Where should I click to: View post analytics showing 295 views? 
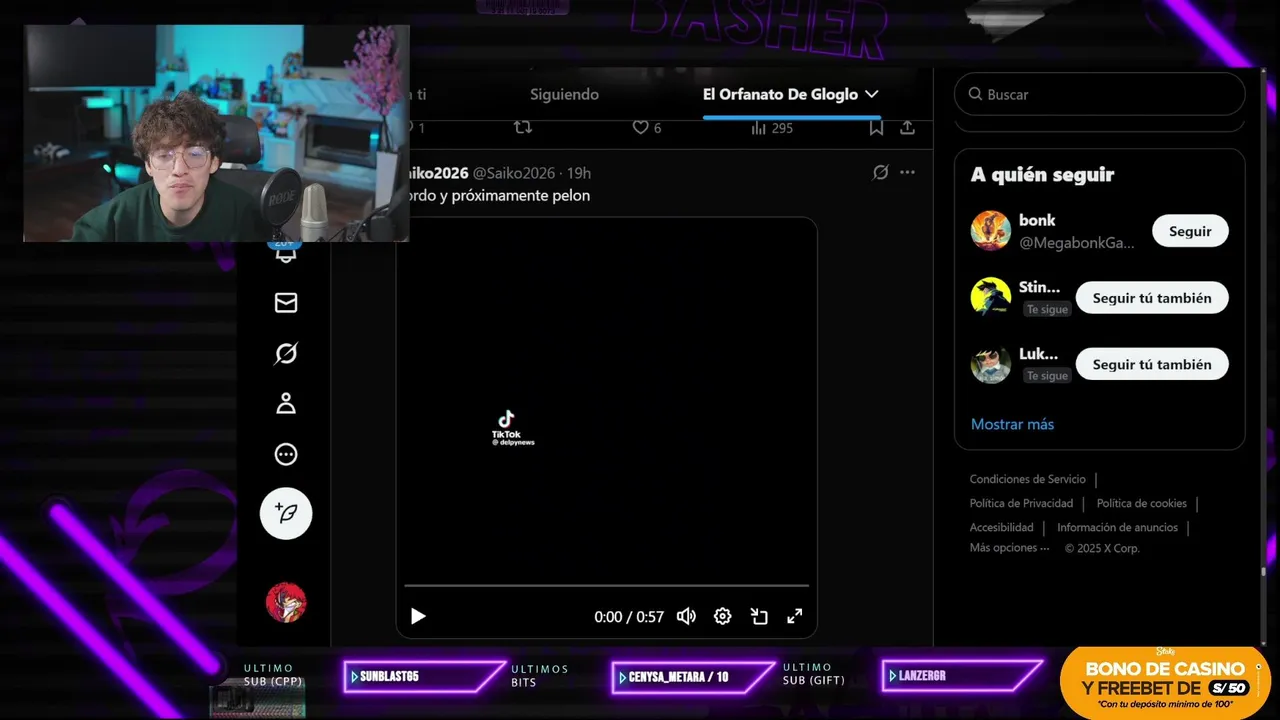(771, 128)
